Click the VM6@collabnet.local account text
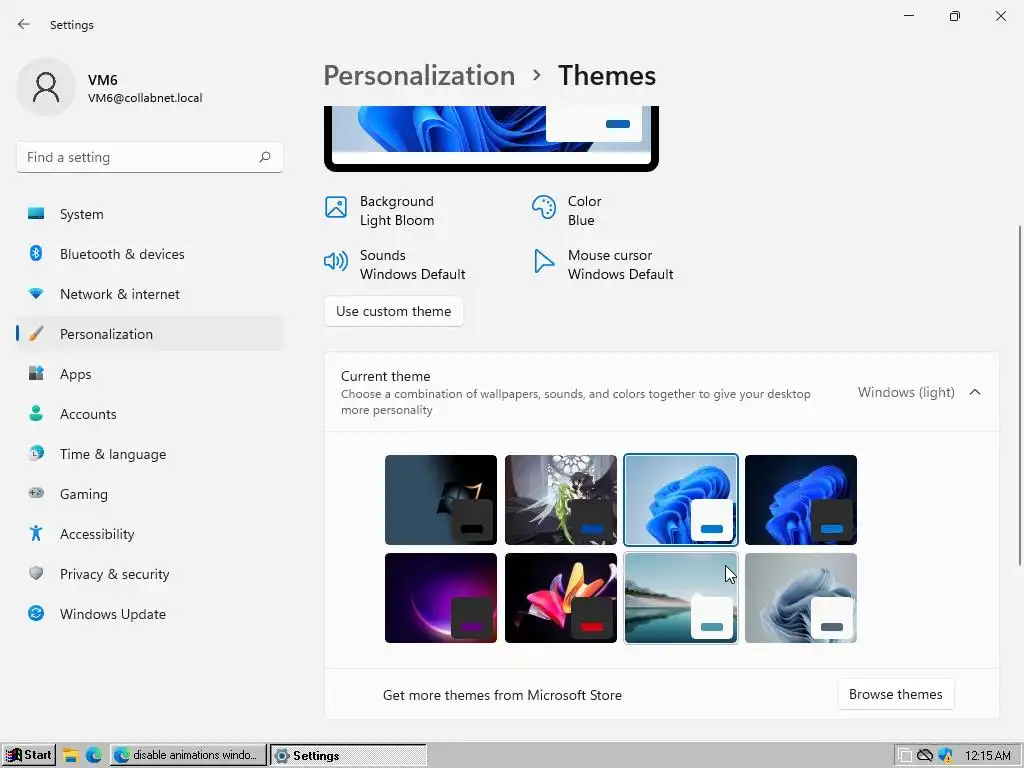 tap(145, 98)
